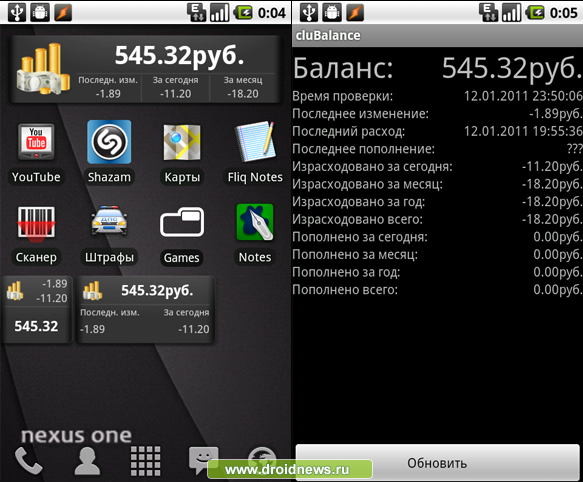Image resolution: width=583 pixels, height=482 pixels.
Task: Launch the Shazam app
Action: pyautogui.click(x=109, y=142)
